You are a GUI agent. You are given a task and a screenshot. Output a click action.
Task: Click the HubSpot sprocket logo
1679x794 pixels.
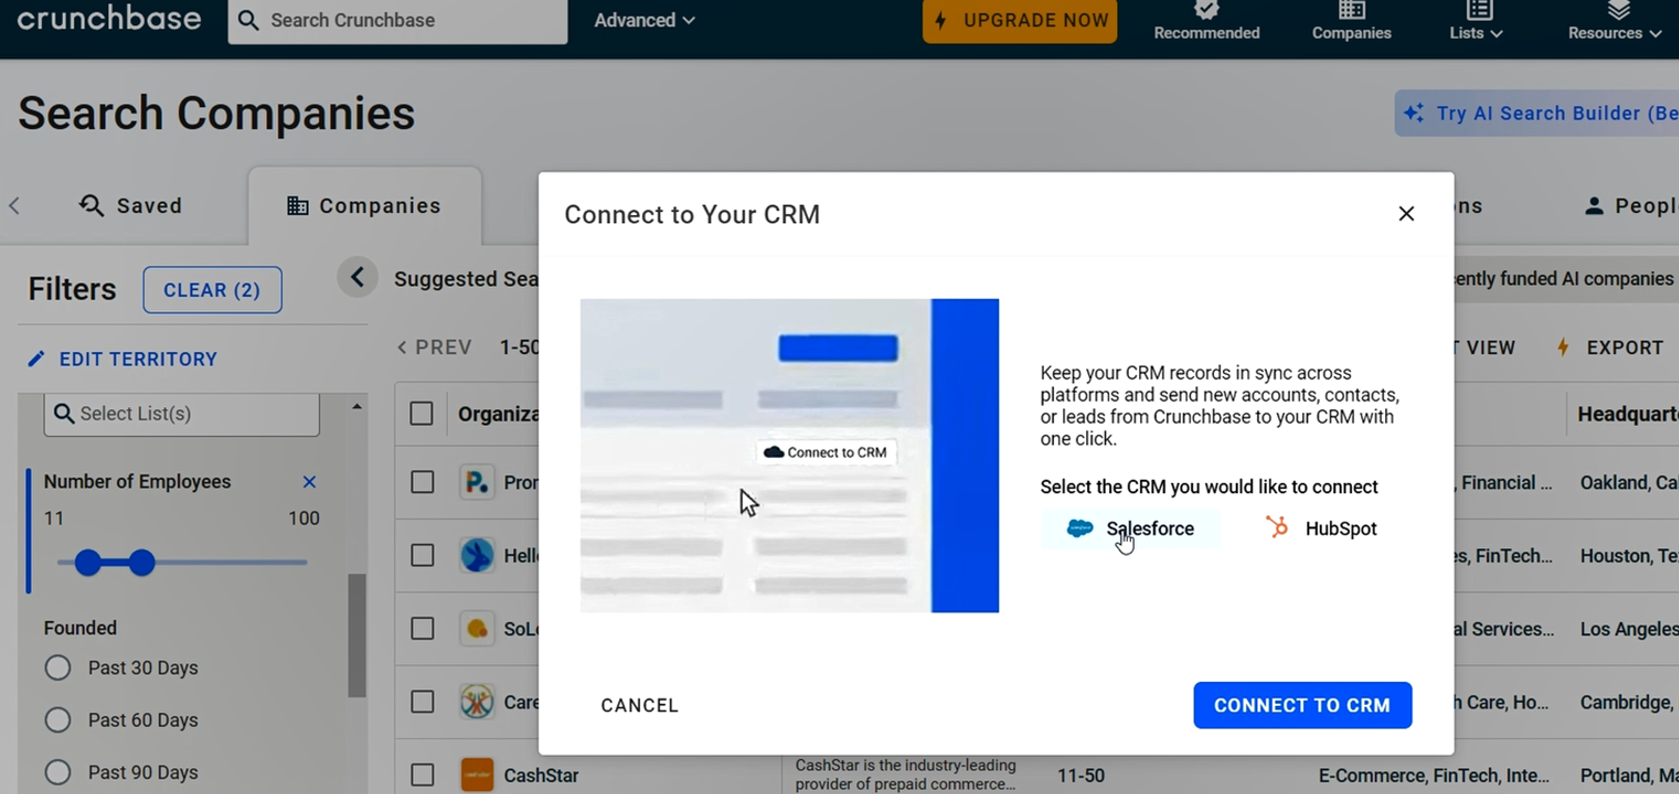click(1277, 526)
